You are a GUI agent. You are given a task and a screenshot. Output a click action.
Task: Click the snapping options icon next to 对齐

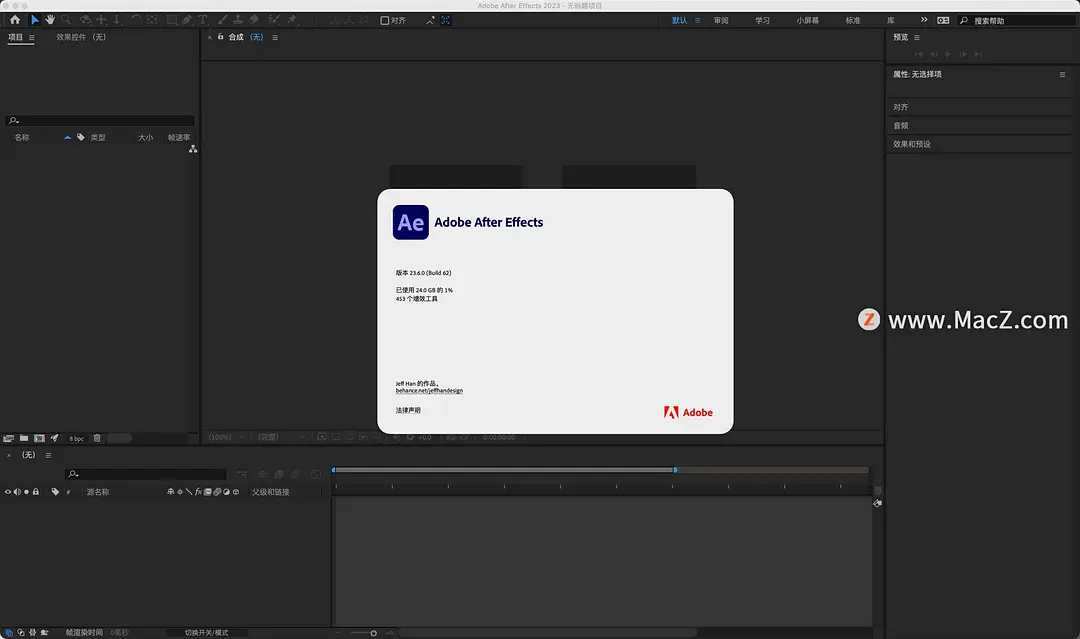point(430,20)
